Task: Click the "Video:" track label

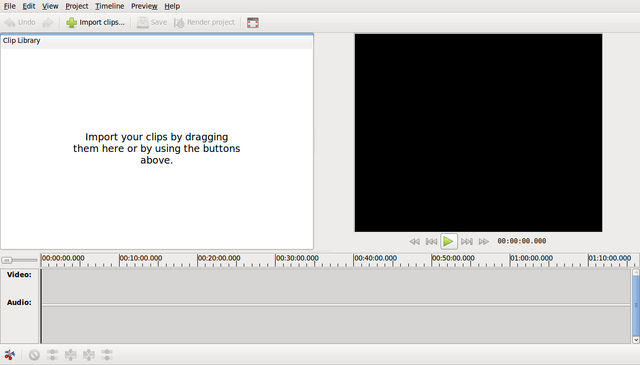Action: 19,275
